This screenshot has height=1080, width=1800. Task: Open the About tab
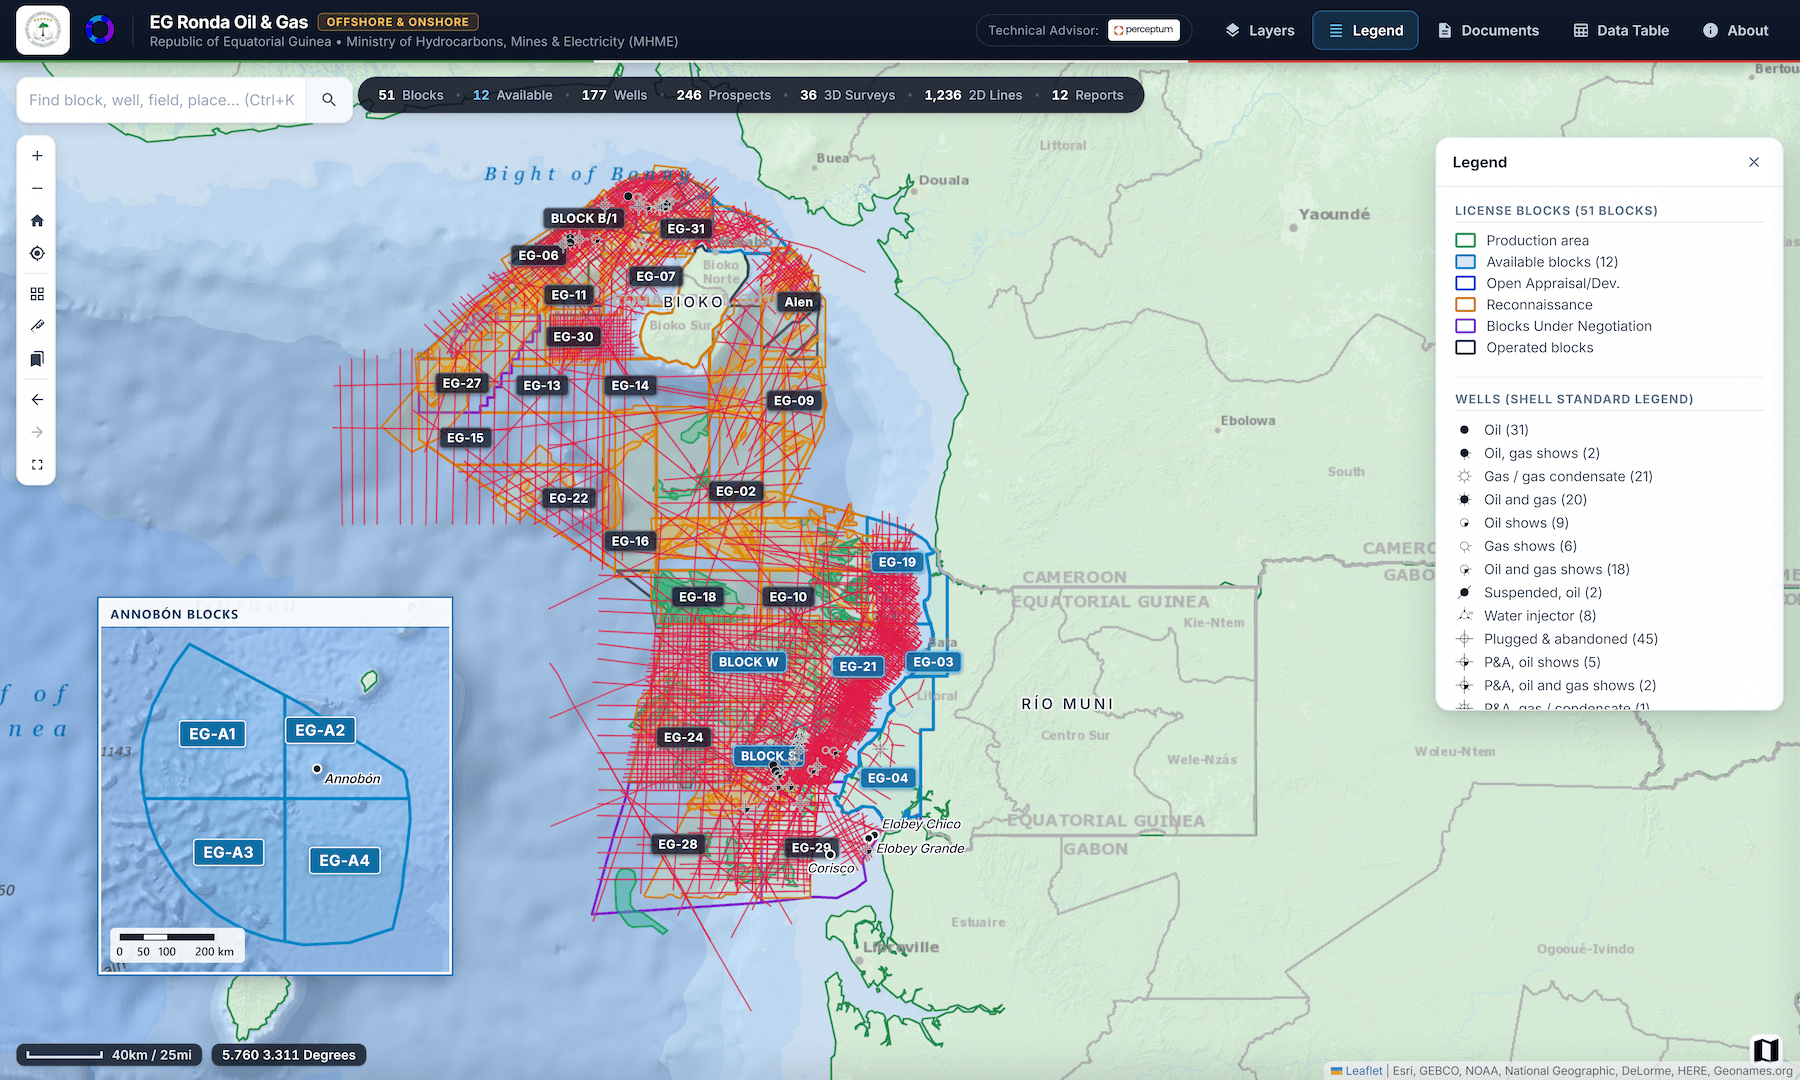pyautogui.click(x=1736, y=30)
